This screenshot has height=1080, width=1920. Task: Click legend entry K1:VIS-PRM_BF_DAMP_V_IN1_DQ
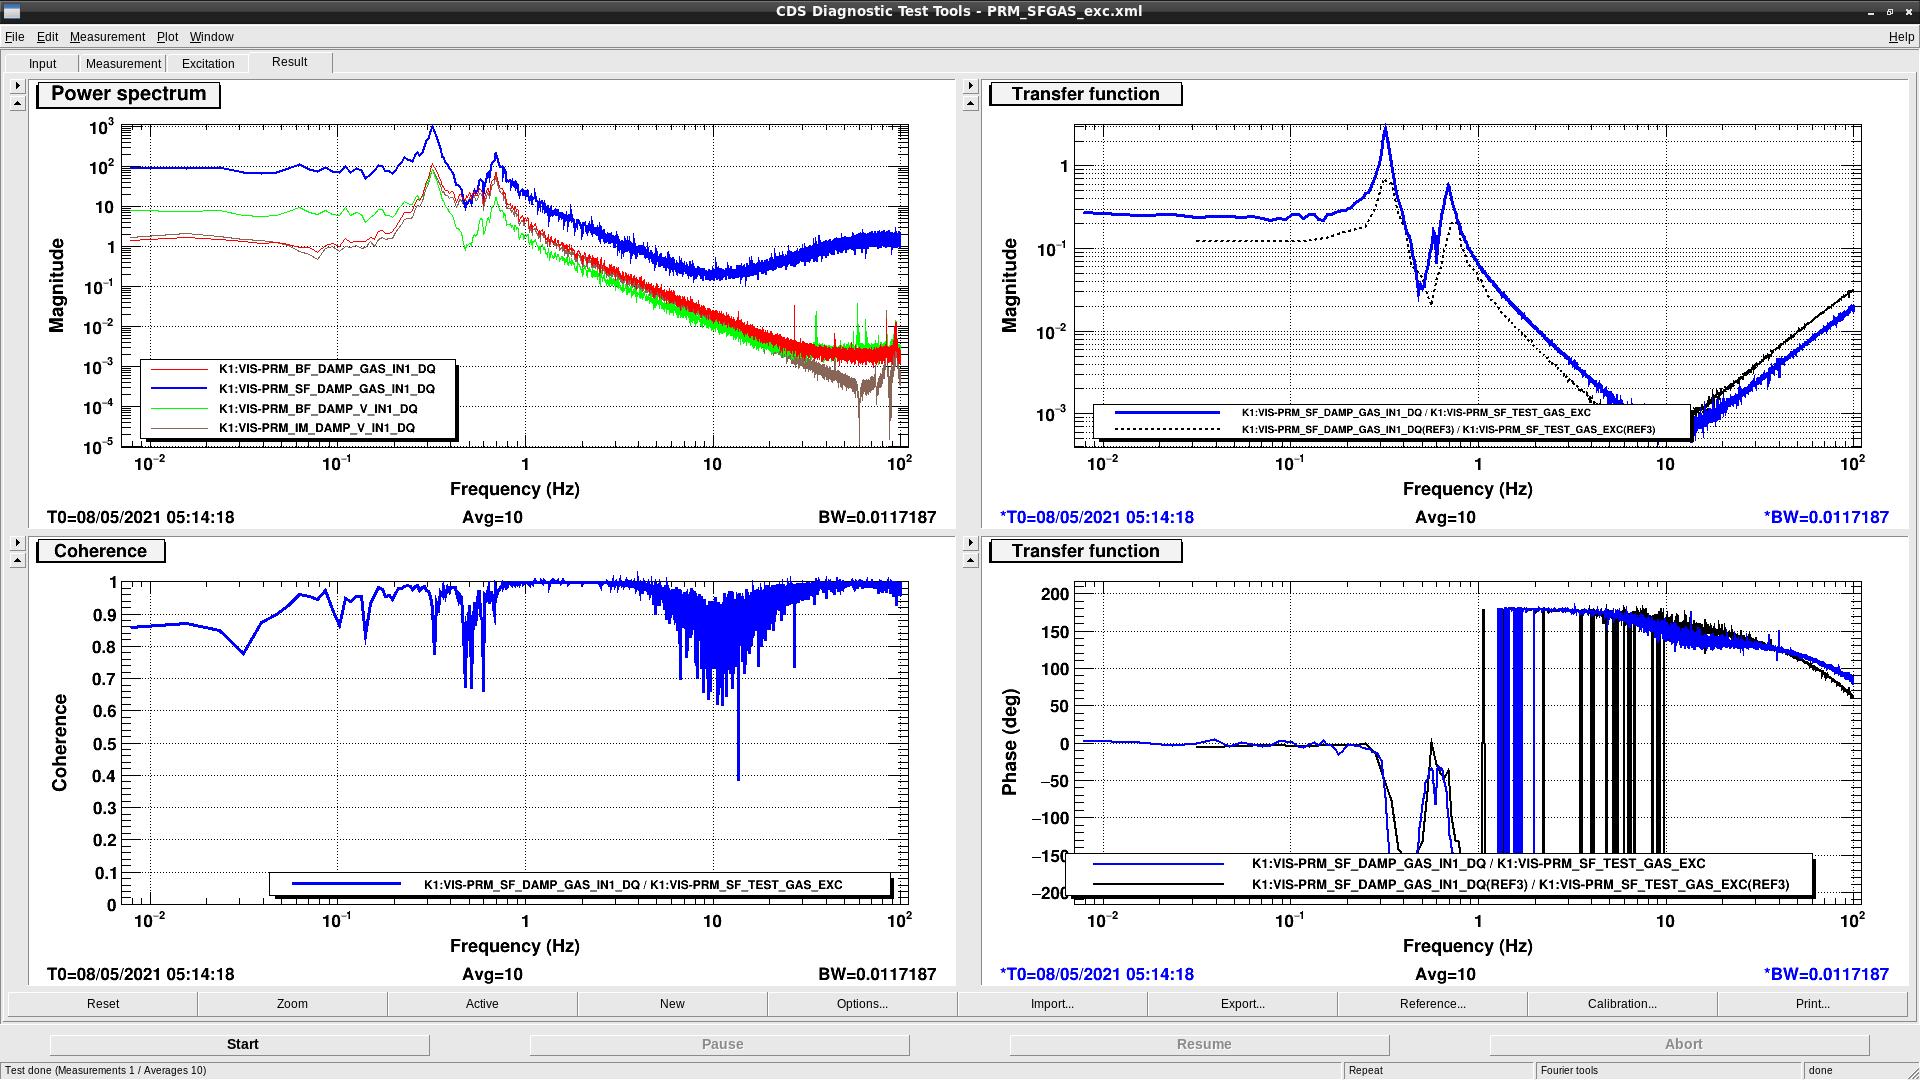tap(318, 409)
